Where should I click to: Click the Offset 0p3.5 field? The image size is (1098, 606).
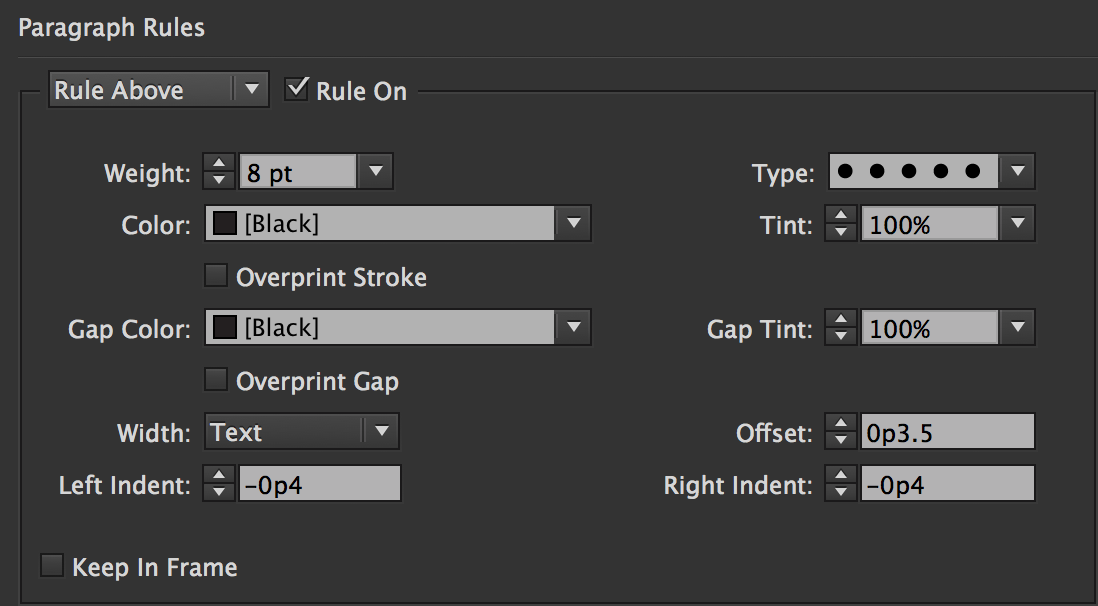pos(946,432)
